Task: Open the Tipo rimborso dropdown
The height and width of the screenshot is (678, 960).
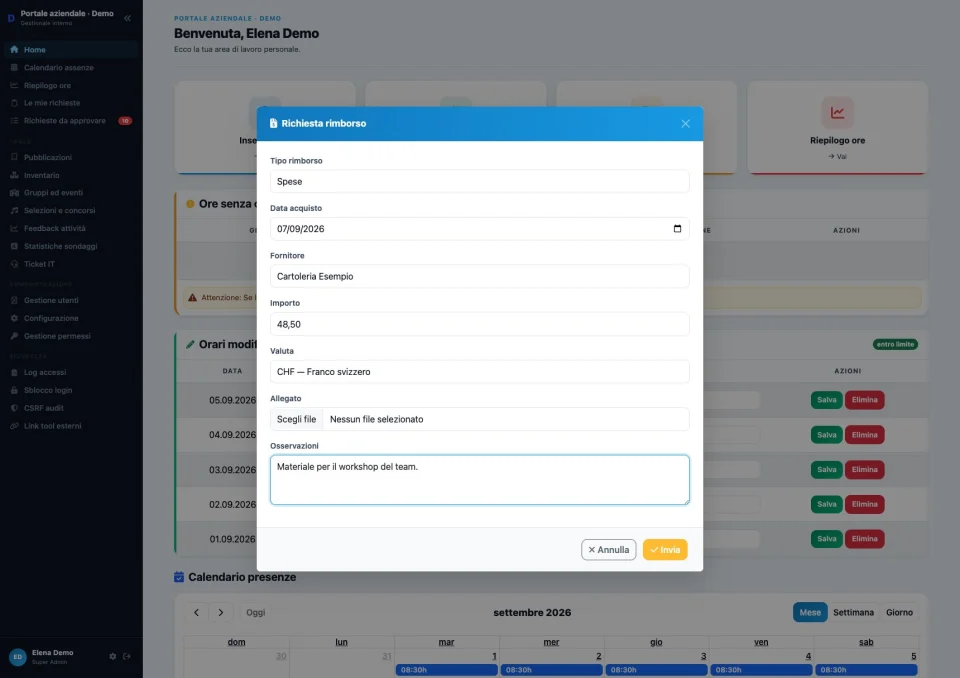Action: click(479, 181)
